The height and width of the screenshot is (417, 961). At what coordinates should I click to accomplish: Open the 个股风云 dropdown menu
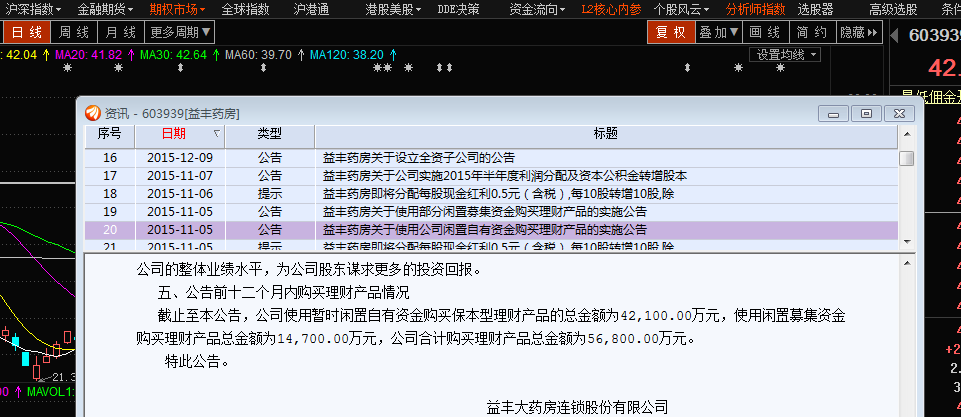pos(682,9)
